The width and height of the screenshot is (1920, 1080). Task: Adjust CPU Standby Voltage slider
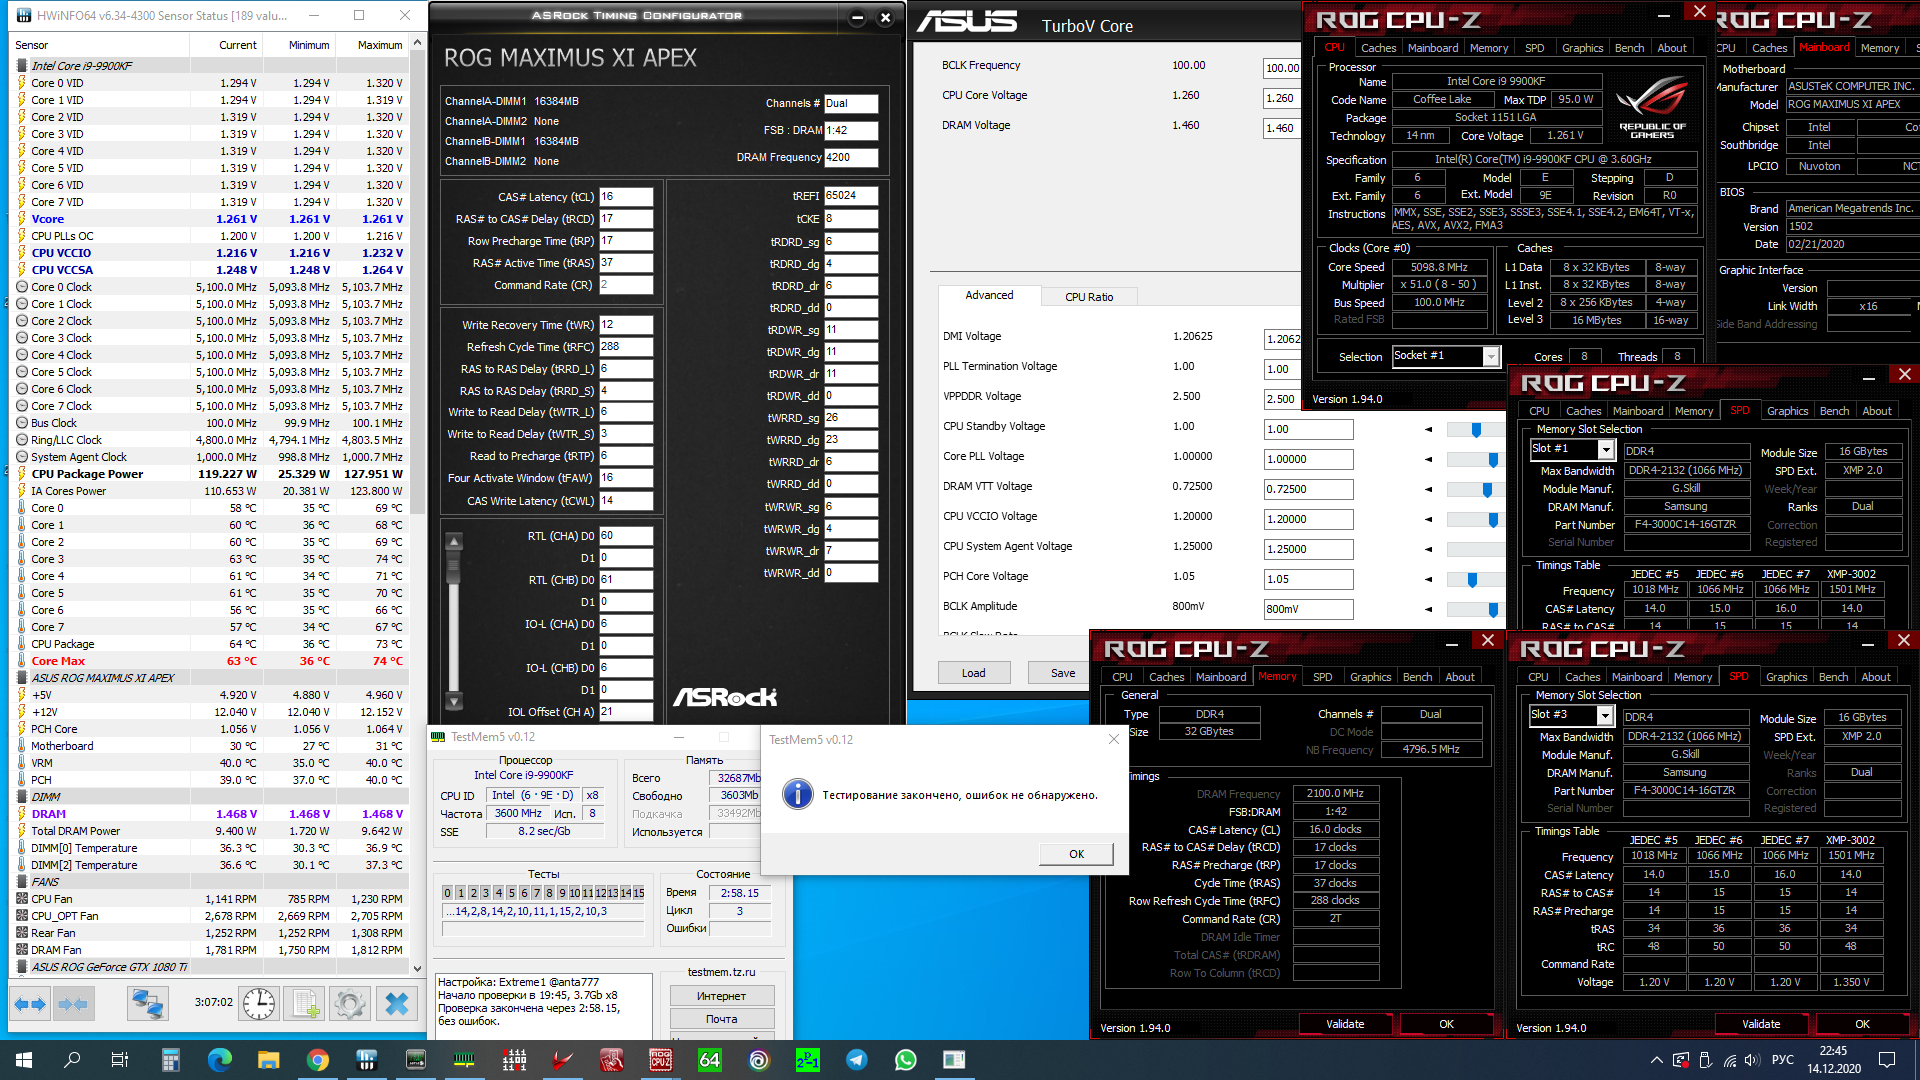pos(1476,430)
